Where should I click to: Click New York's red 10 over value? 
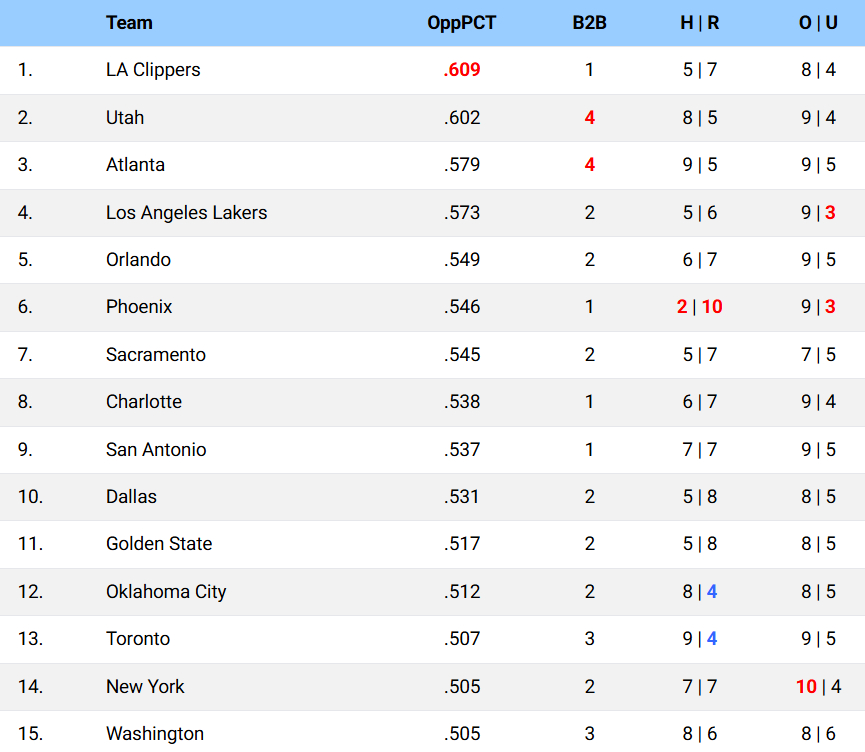806,687
